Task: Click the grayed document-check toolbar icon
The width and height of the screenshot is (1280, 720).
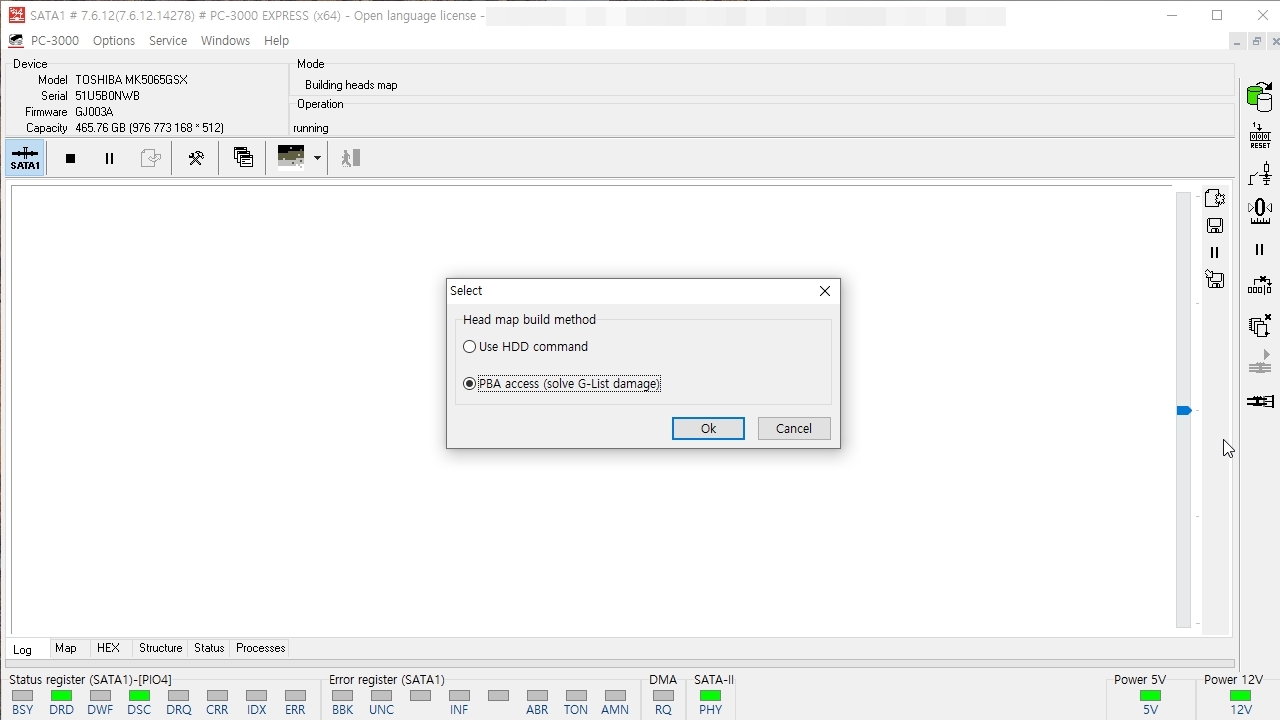Action: point(150,158)
